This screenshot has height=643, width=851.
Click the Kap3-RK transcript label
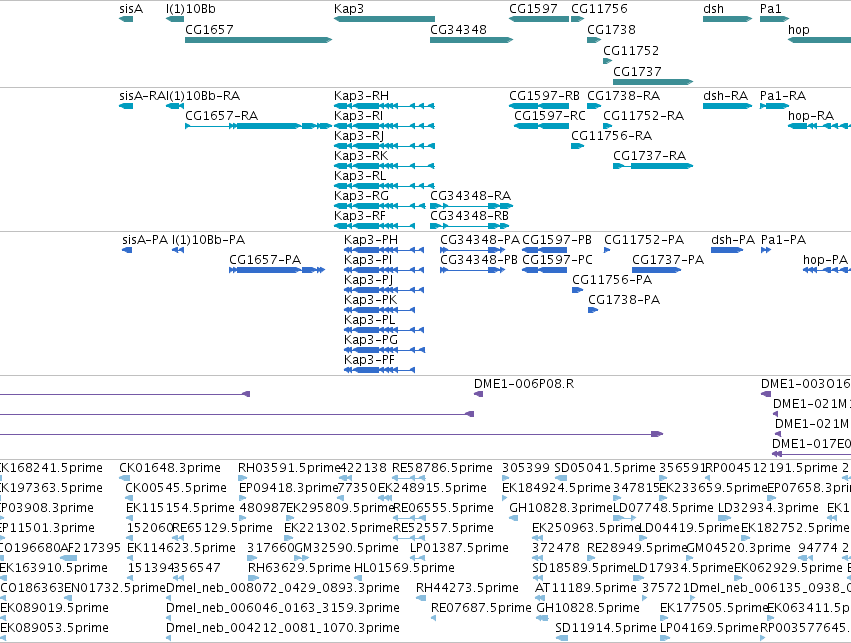[x=361, y=156]
